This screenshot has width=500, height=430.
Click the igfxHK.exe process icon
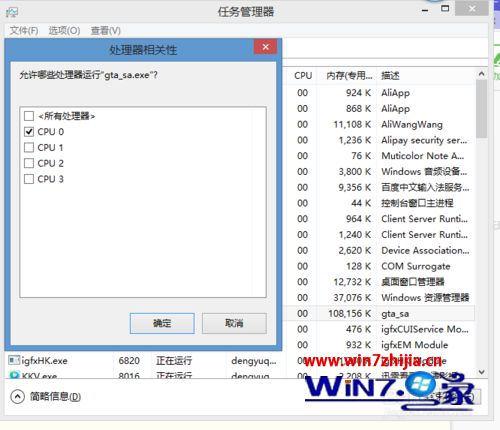coord(14,360)
